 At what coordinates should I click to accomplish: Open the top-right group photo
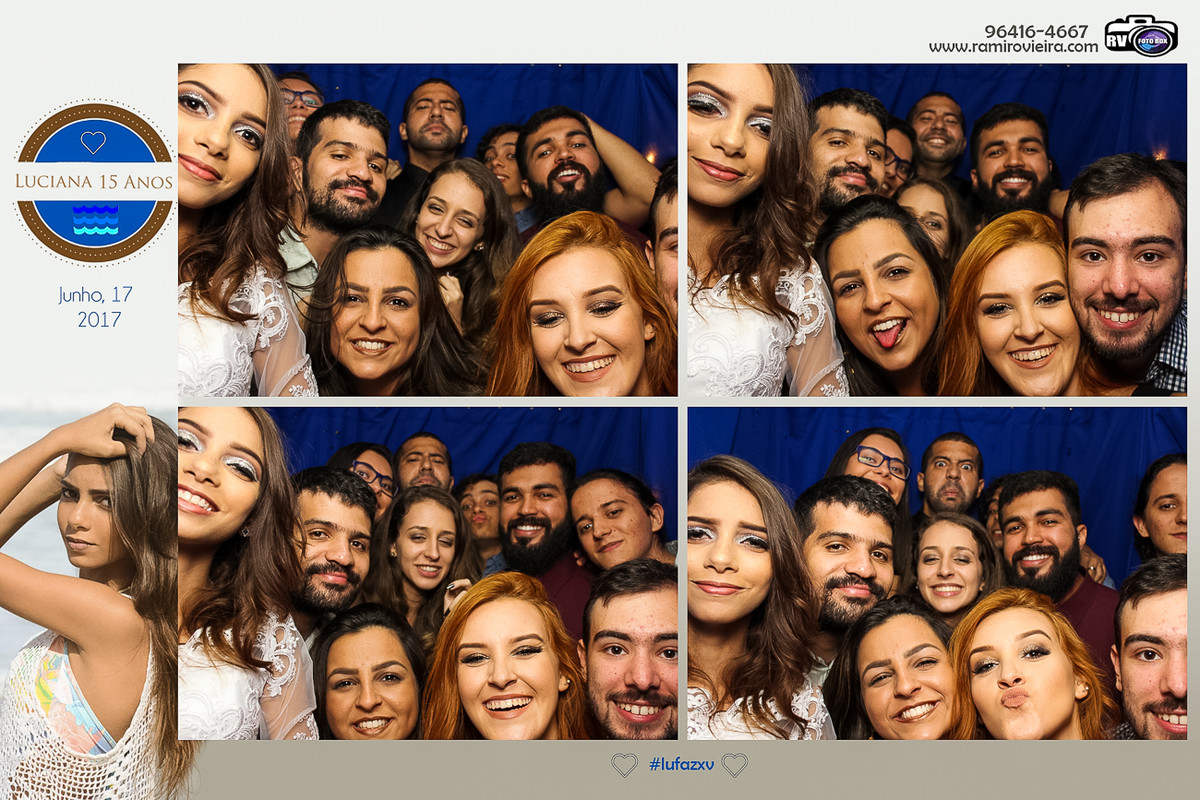pos(936,230)
